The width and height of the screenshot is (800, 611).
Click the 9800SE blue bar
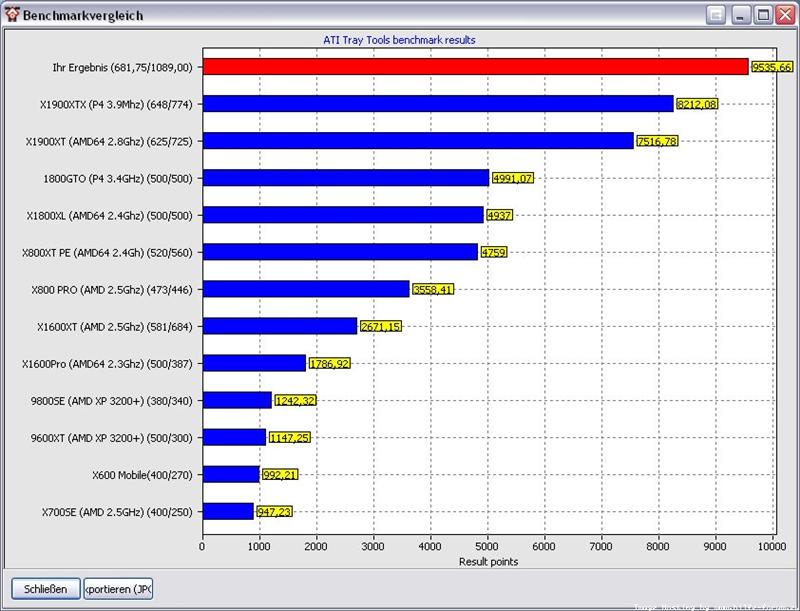(237, 400)
